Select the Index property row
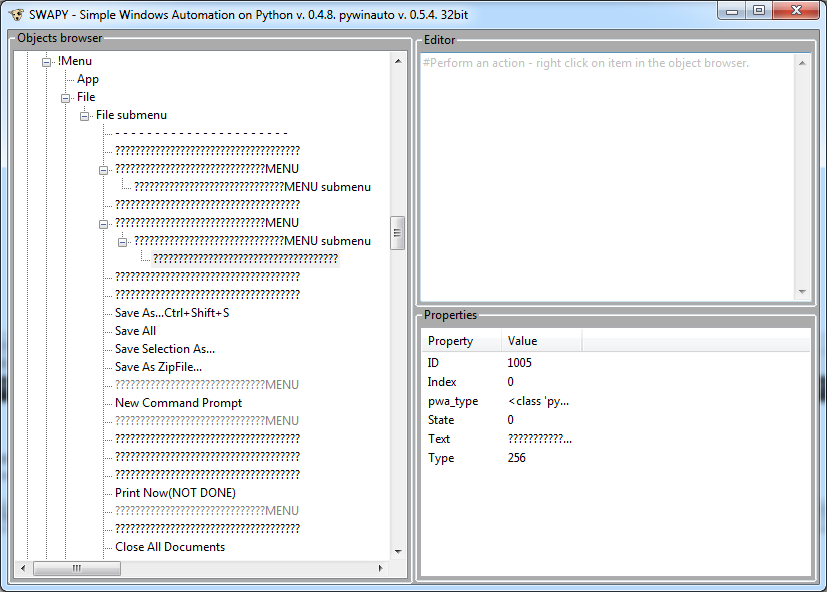827x592 pixels. tap(616, 382)
